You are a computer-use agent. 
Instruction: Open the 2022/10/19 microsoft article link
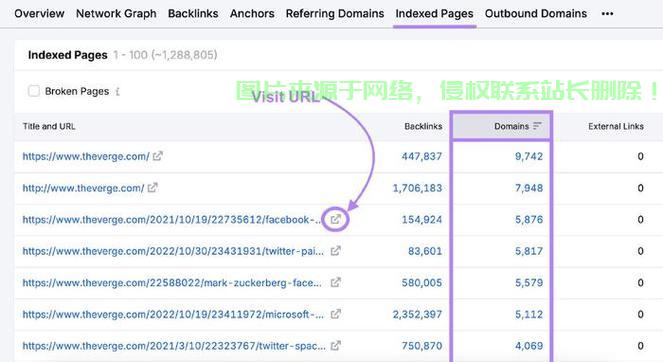point(173,314)
